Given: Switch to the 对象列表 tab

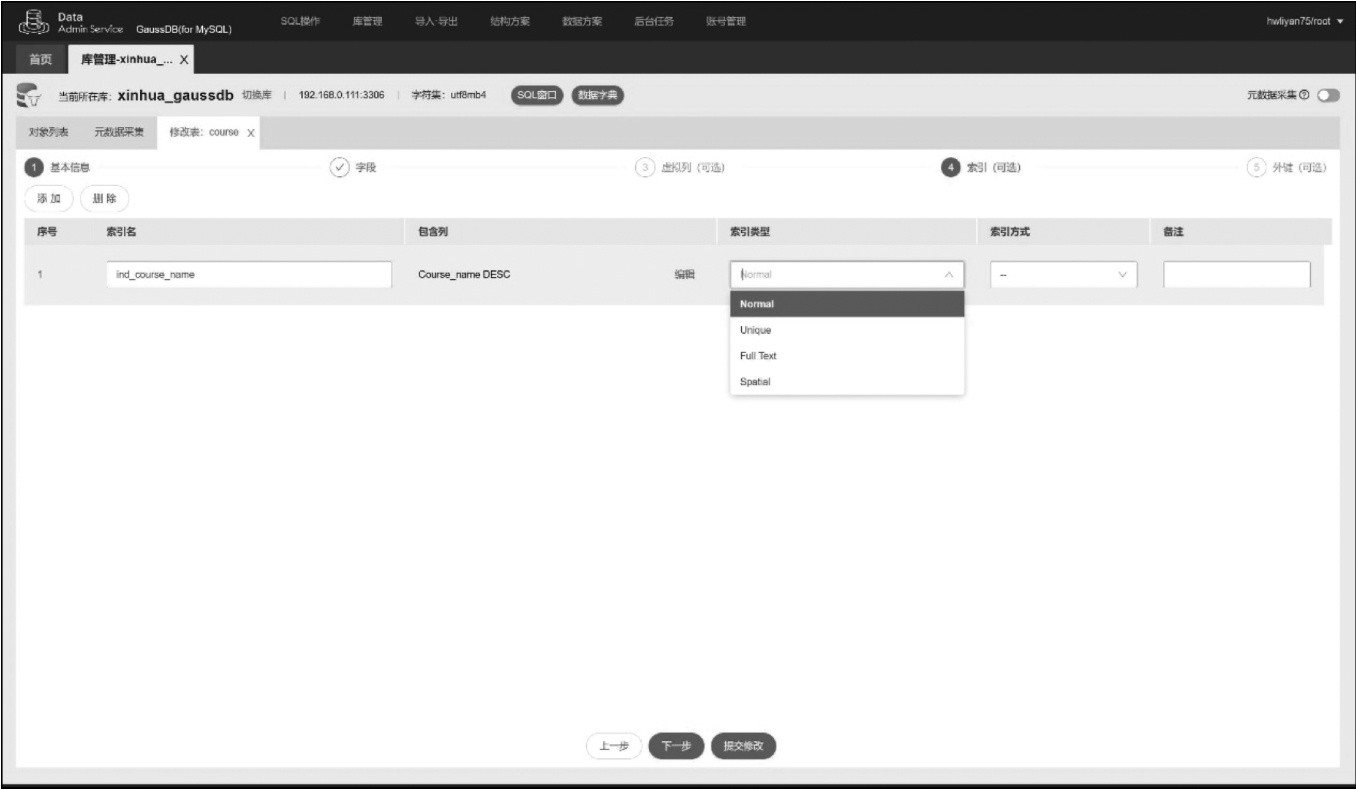Looking at the screenshot, I should click(49, 133).
